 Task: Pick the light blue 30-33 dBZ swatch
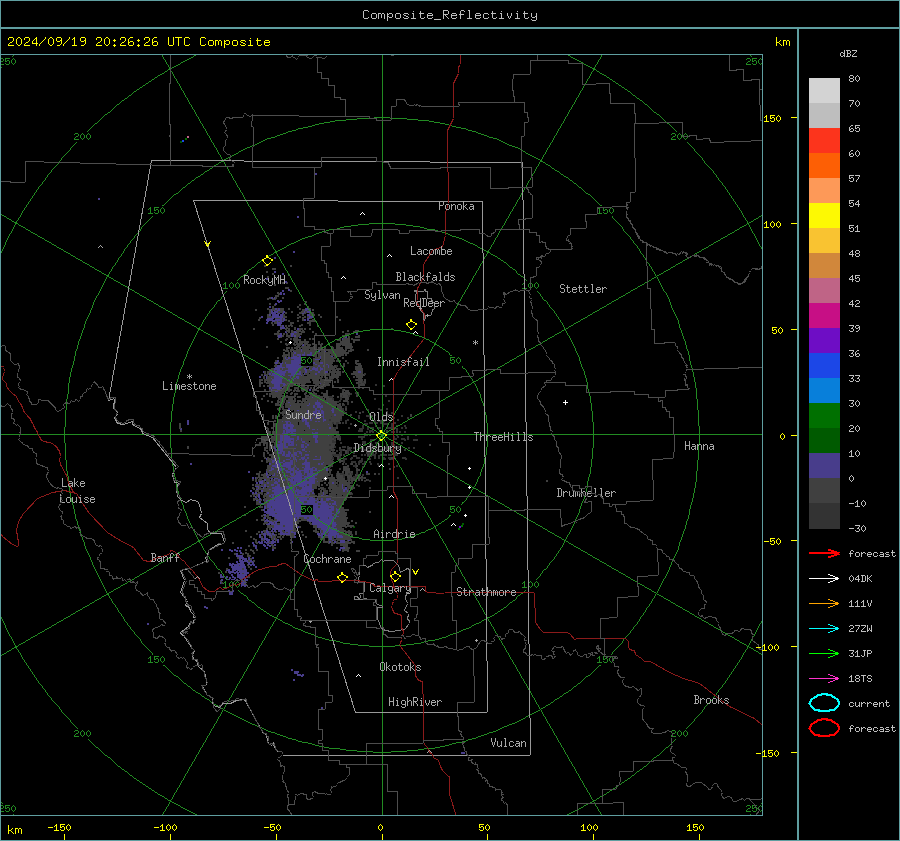pyautogui.click(x=824, y=390)
